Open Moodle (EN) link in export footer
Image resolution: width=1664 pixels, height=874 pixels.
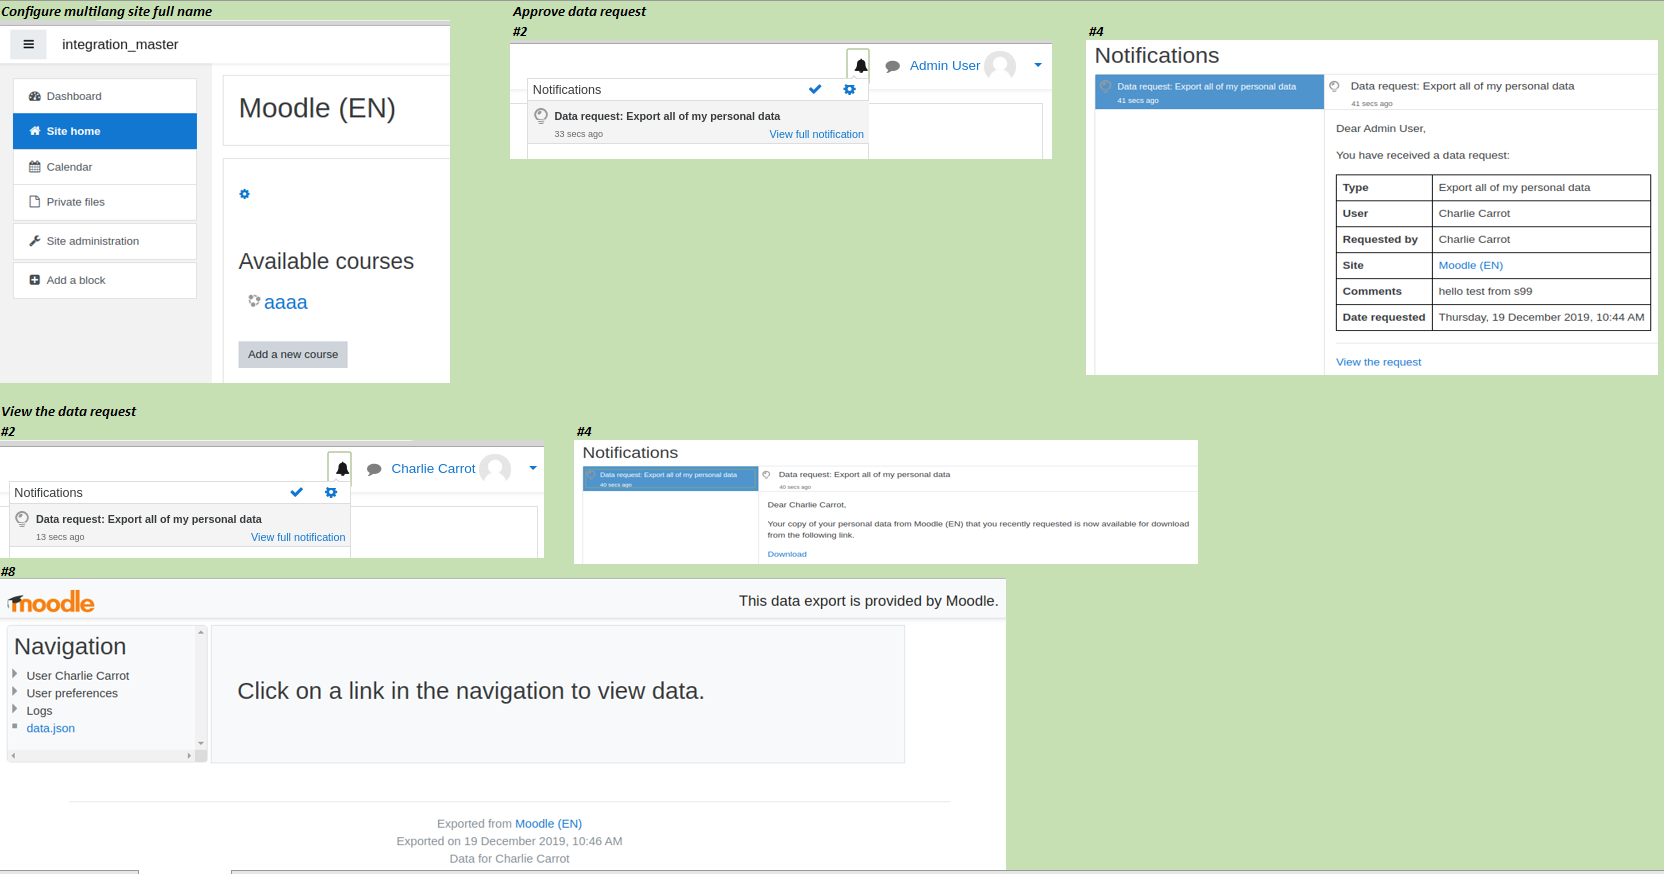coord(548,824)
